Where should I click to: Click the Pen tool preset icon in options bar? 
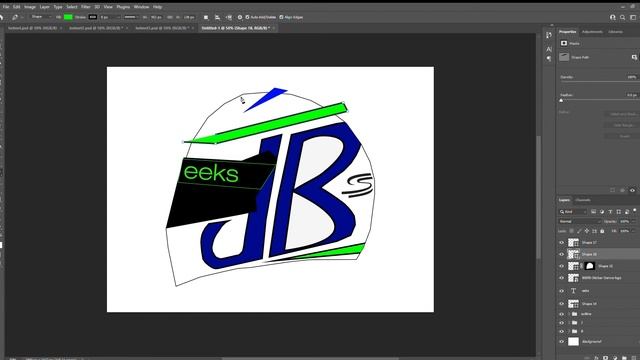tap(15, 17)
